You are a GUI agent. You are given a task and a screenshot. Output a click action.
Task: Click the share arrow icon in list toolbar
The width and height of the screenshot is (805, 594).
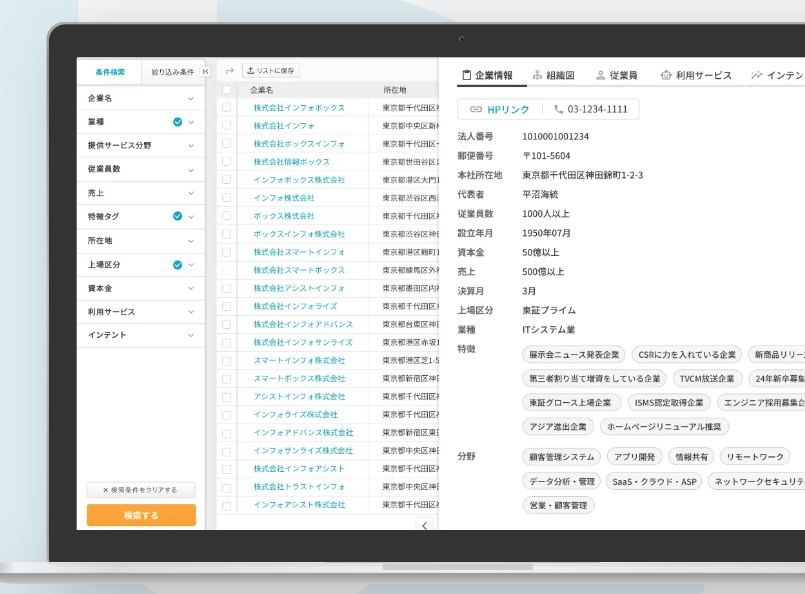point(229,71)
